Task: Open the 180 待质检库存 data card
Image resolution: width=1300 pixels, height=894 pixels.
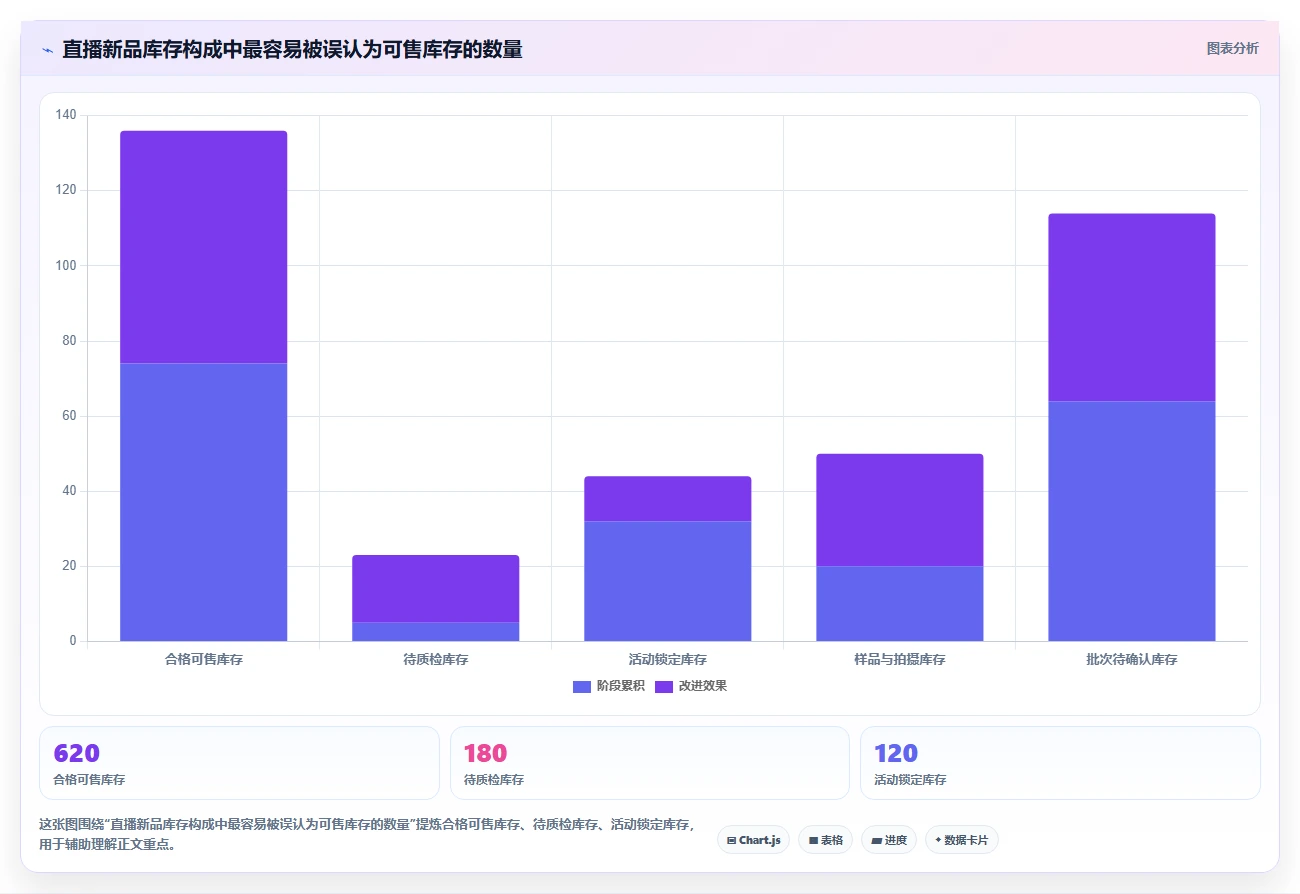Action: point(650,763)
